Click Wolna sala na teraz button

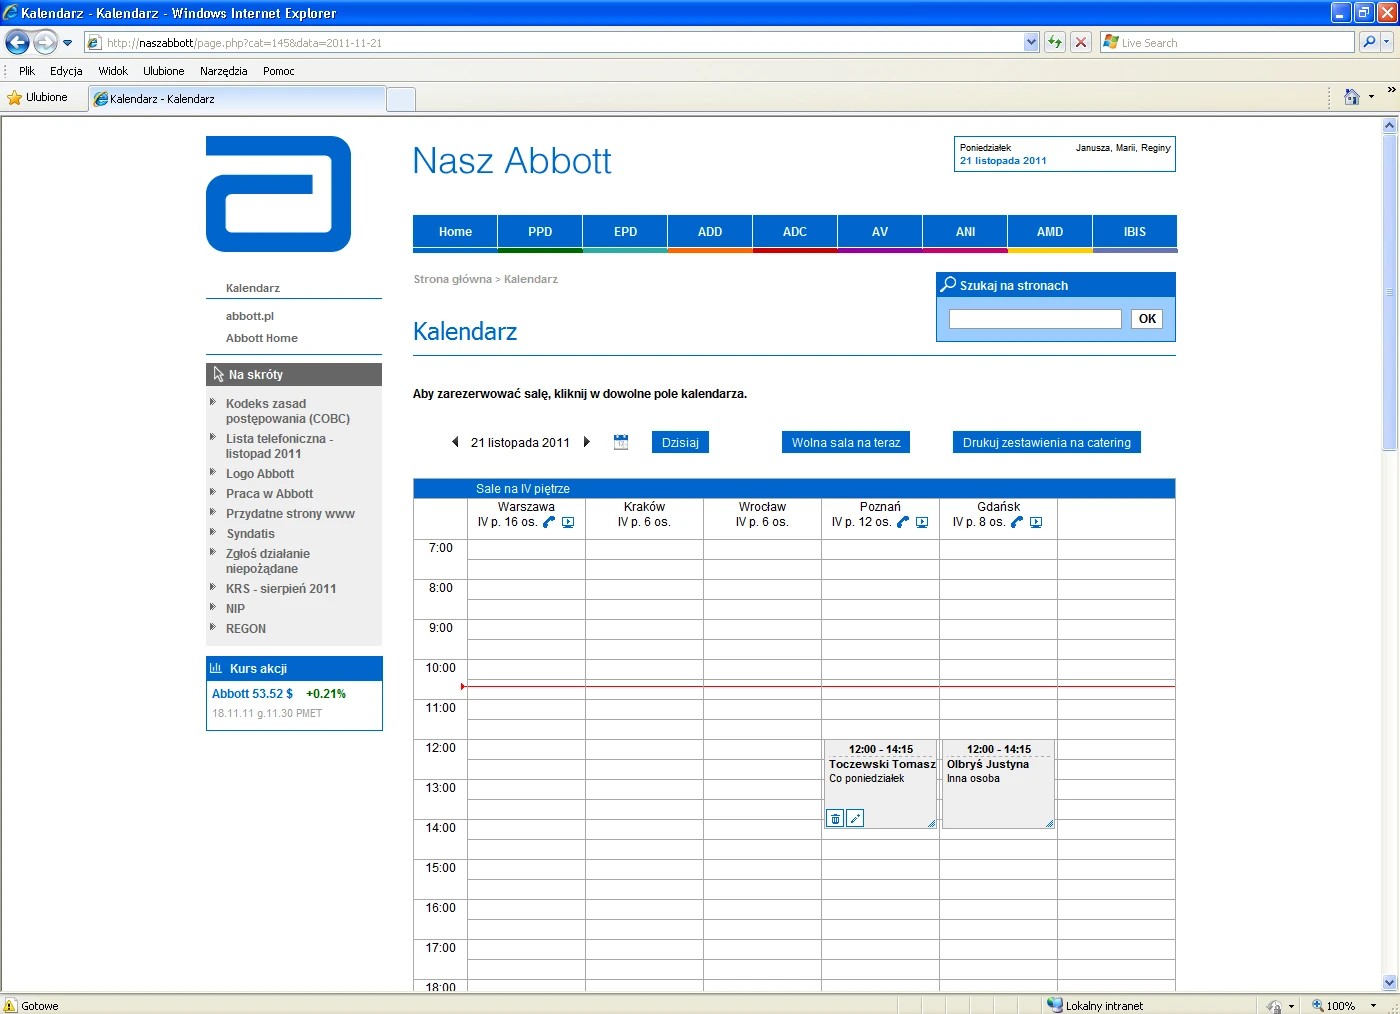tap(846, 442)
